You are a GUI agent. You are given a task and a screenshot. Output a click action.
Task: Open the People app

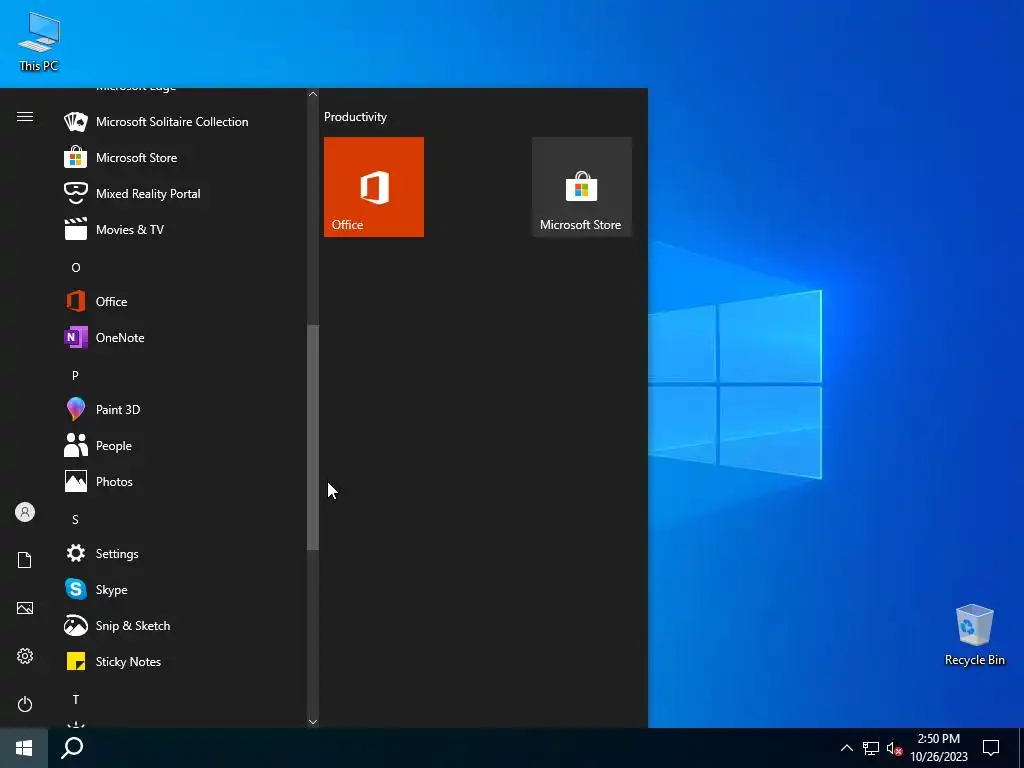[183, 445]
